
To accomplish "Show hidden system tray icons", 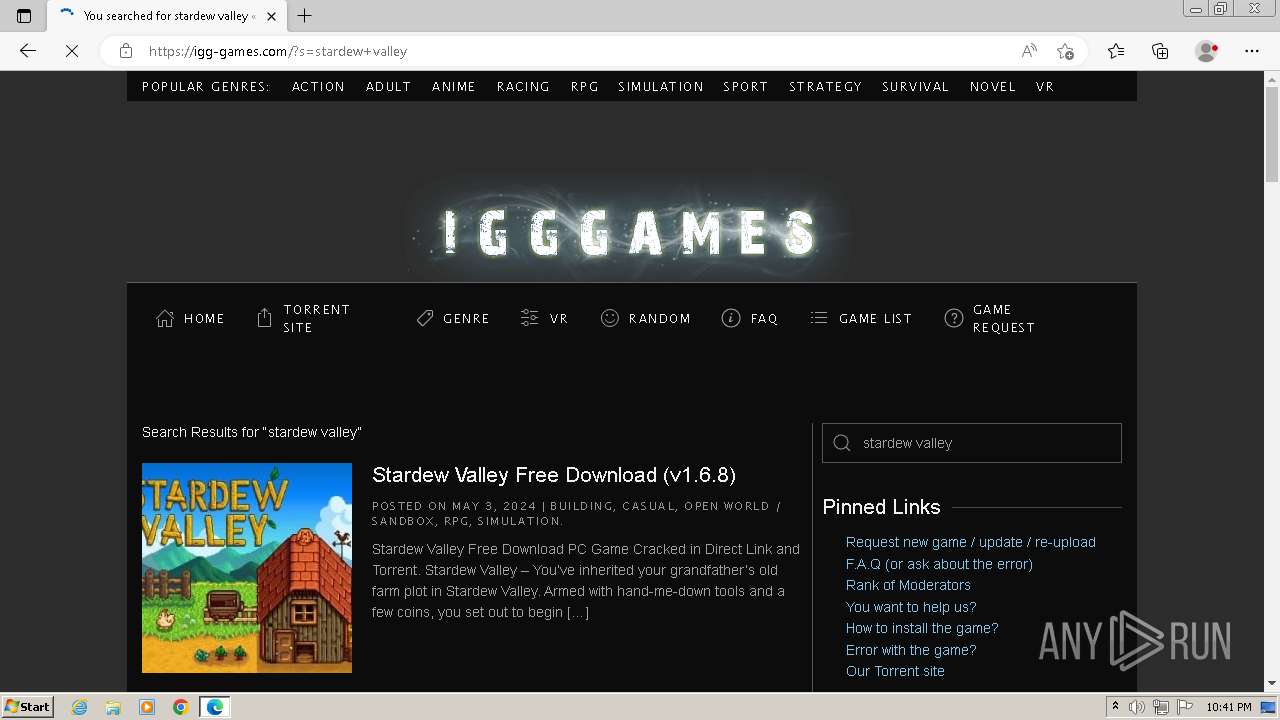I will pyautogui.click(x=1115, y=707).
